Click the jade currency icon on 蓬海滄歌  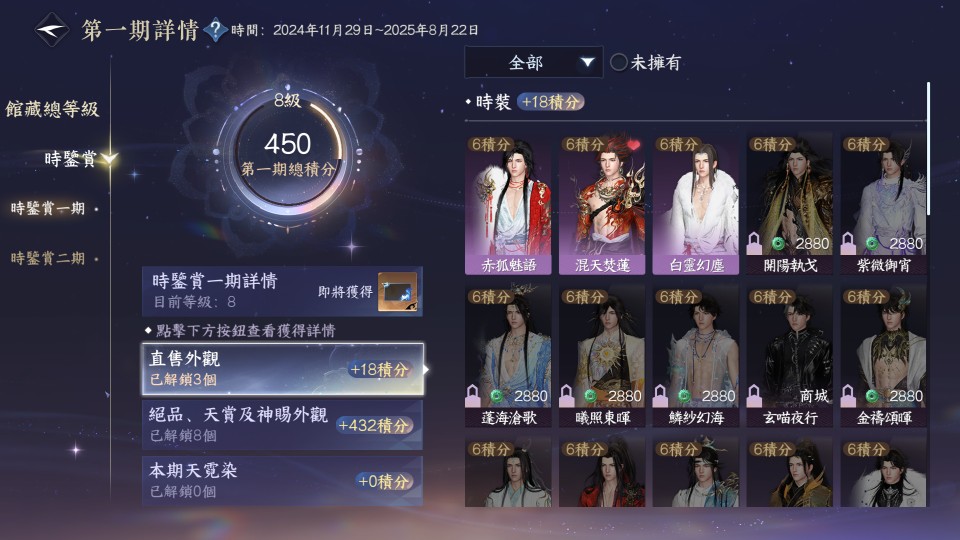point(497,396)
